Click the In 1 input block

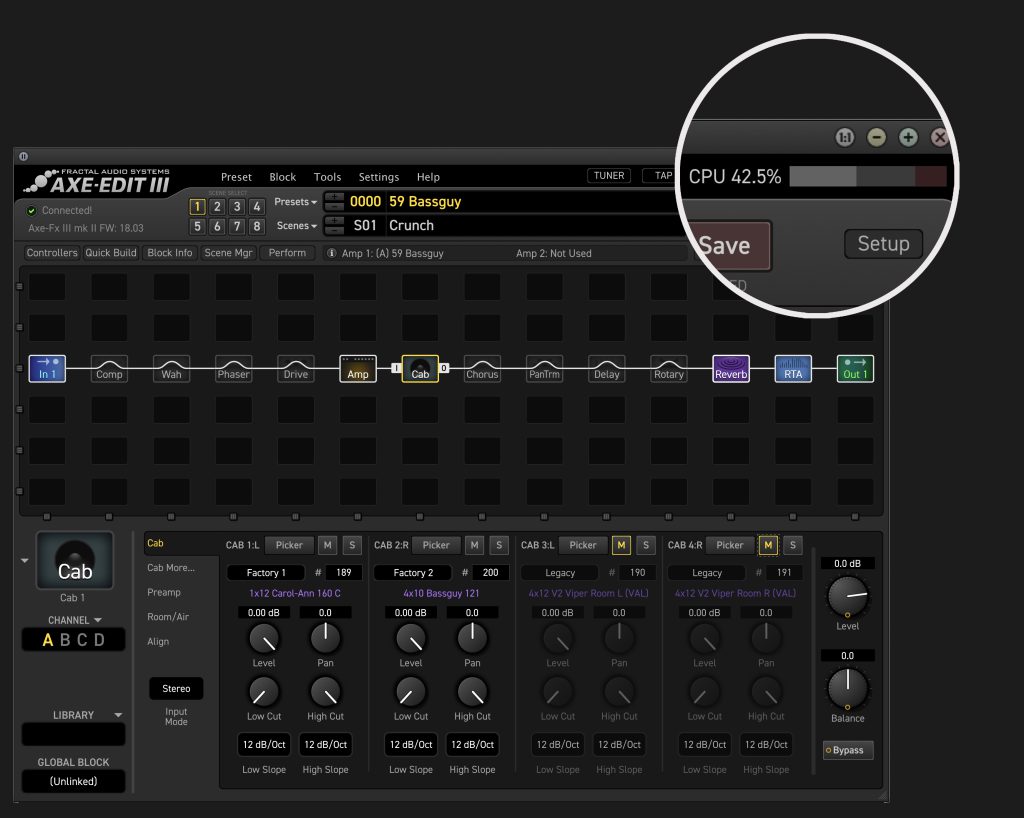pos(47,369)
